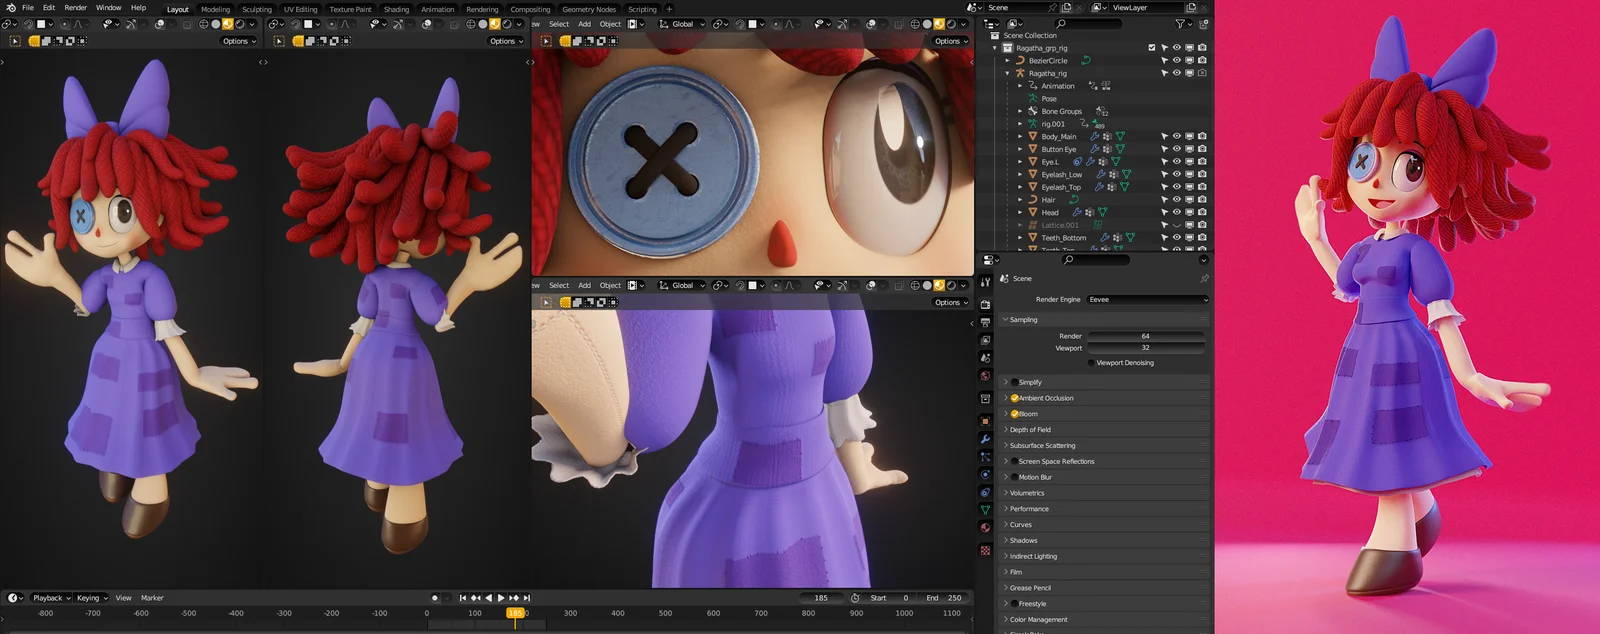Expand the BezierCircle item in outliner

[1008, 60]
